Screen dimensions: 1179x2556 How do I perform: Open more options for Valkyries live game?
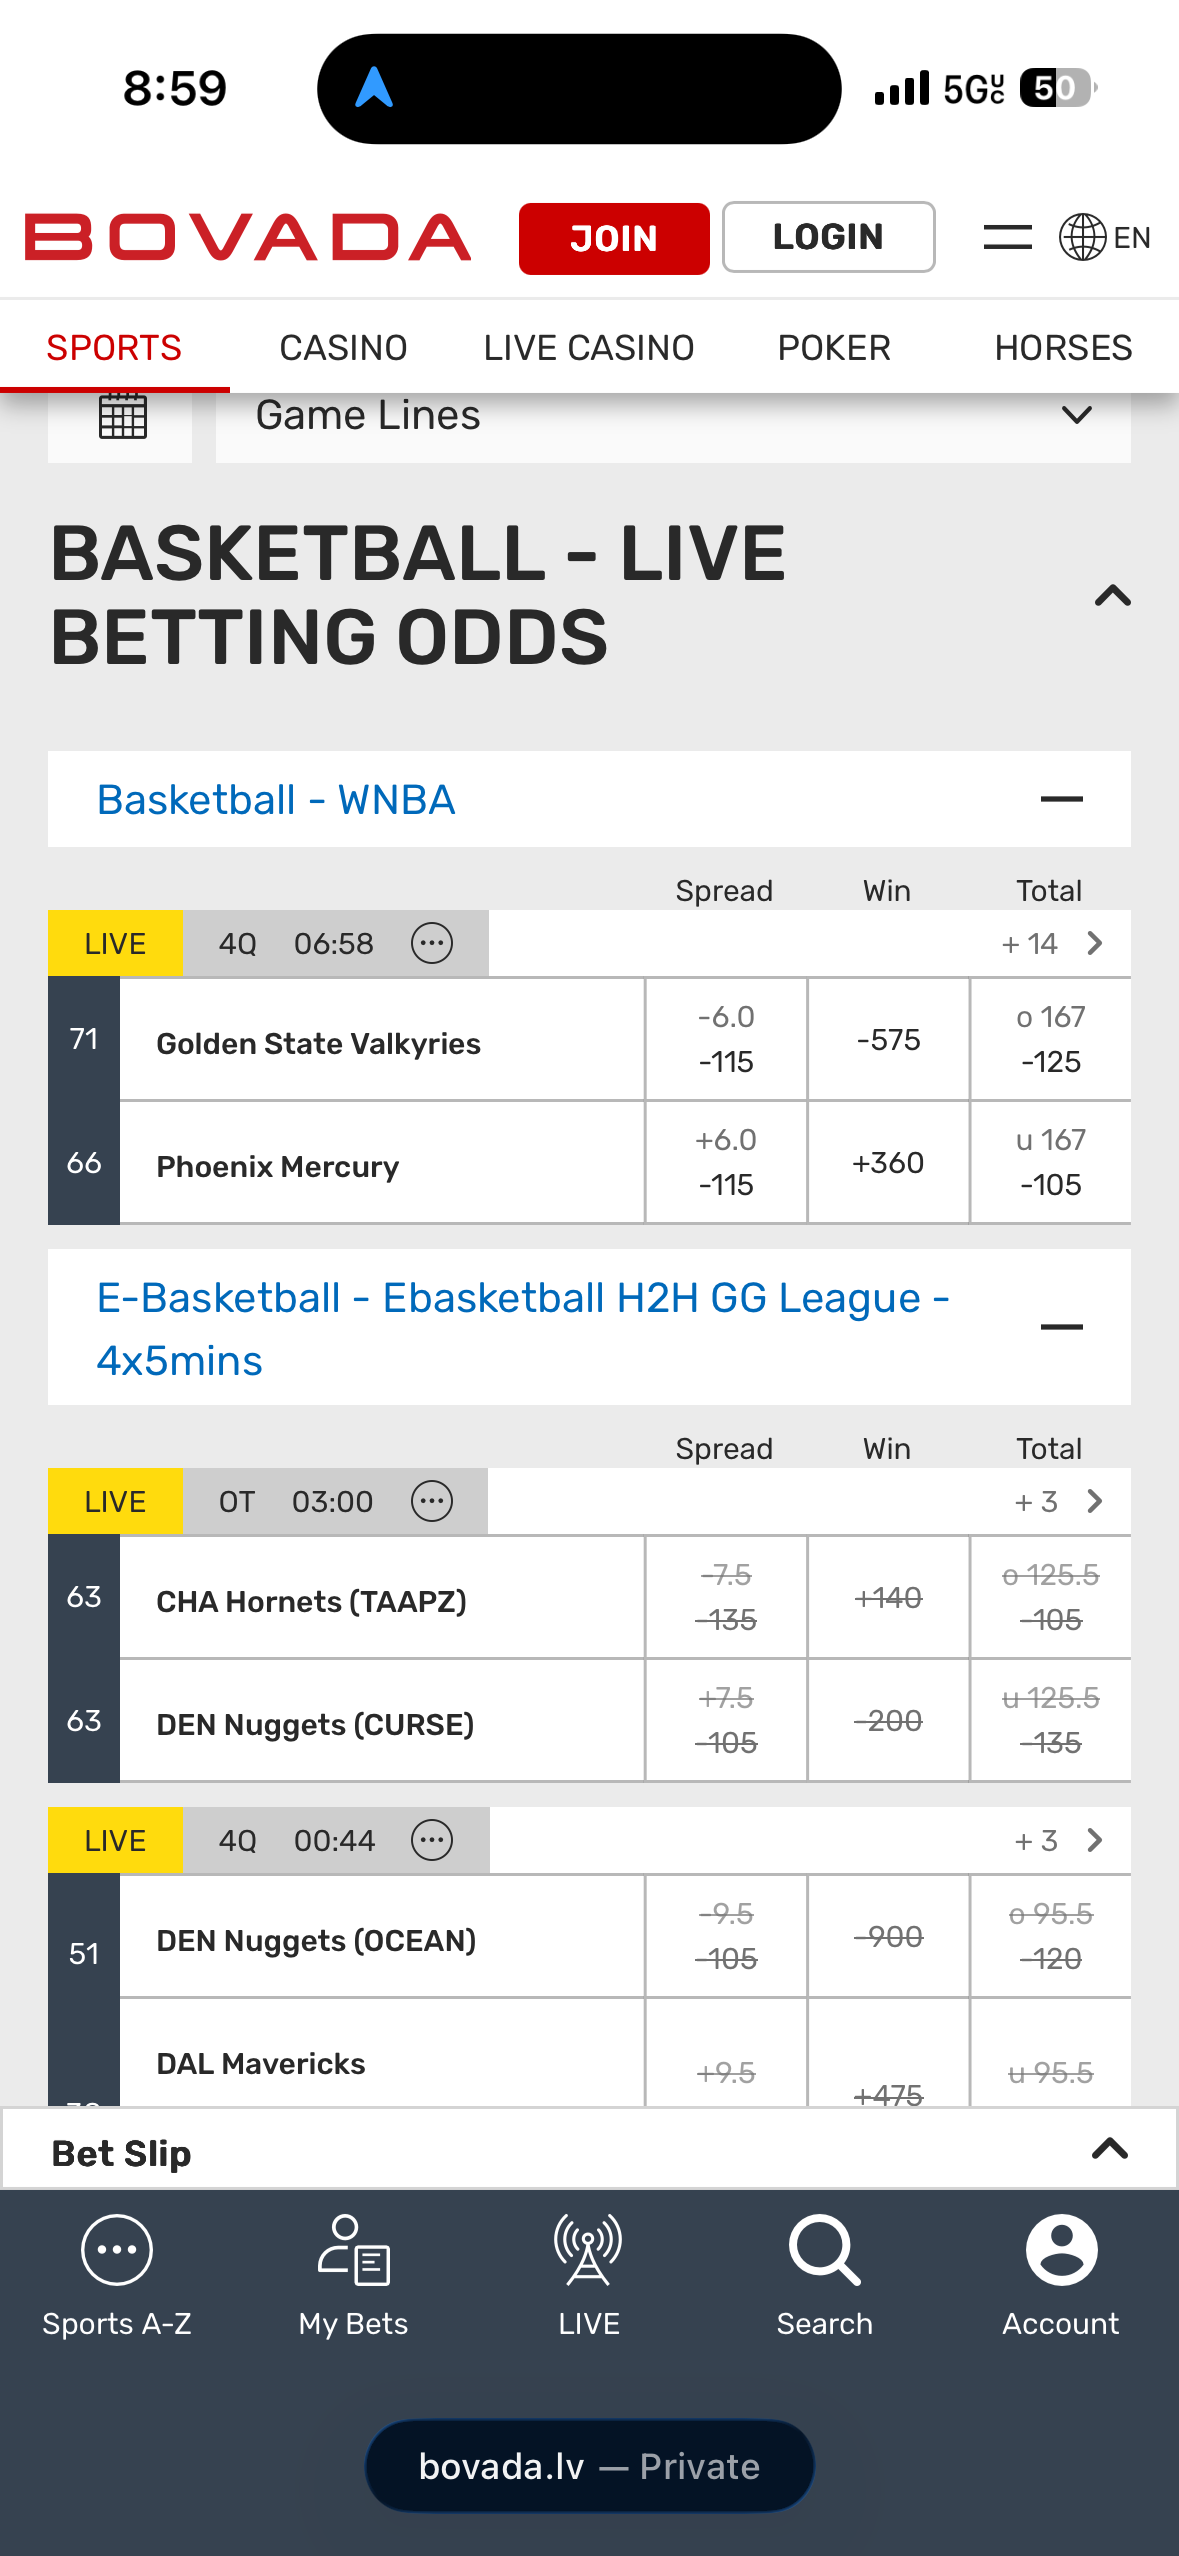[432, 943]
